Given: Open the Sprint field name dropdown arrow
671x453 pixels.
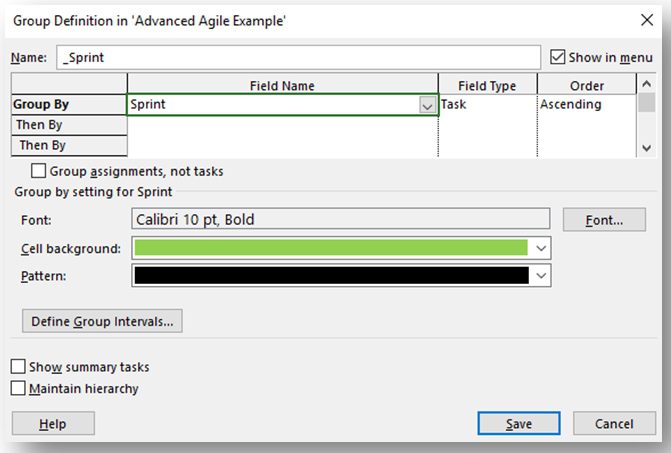Looking at the screenshot, I should [x=427, y=105].
